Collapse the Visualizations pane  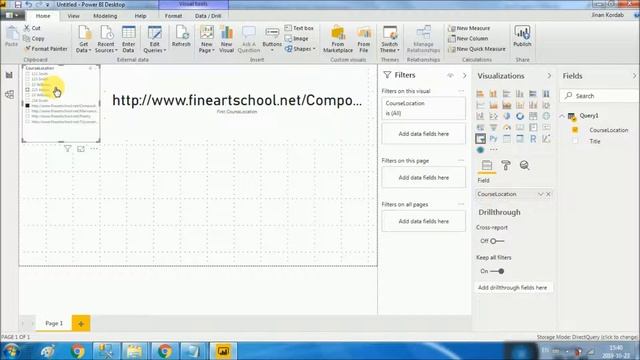(x=549, y=76)
